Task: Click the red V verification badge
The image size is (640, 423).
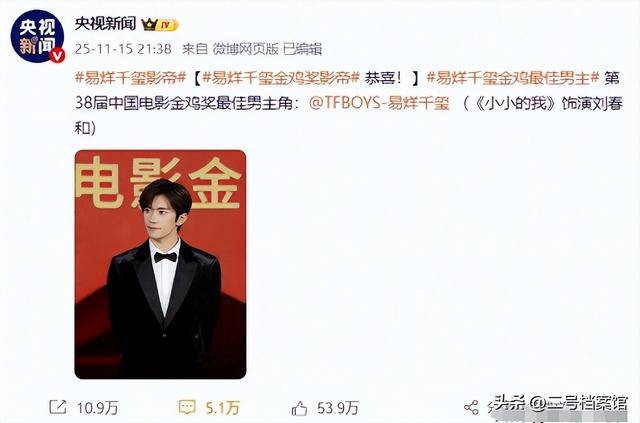Action: tap(57, 56)
